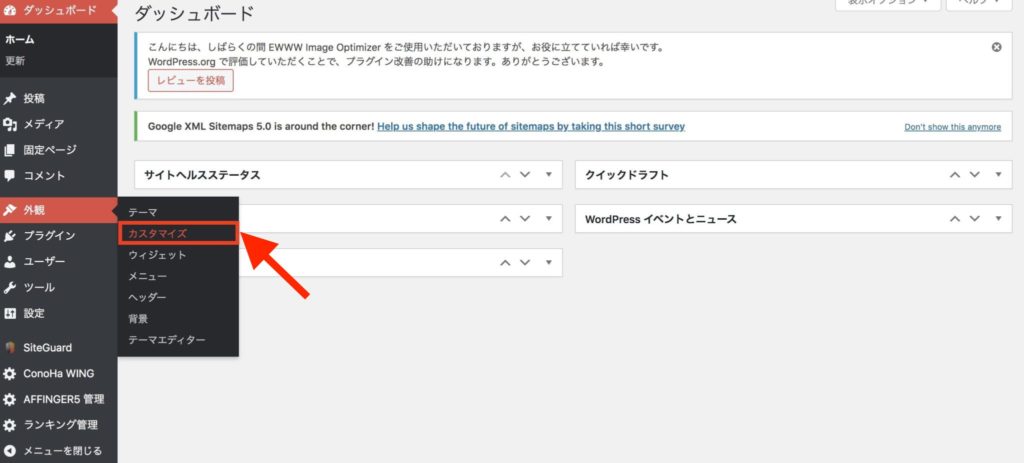1024x463 pixels.
Task: Click the wrench icon beside ツール
Action: pyautogui.click(x=9, y=287)
